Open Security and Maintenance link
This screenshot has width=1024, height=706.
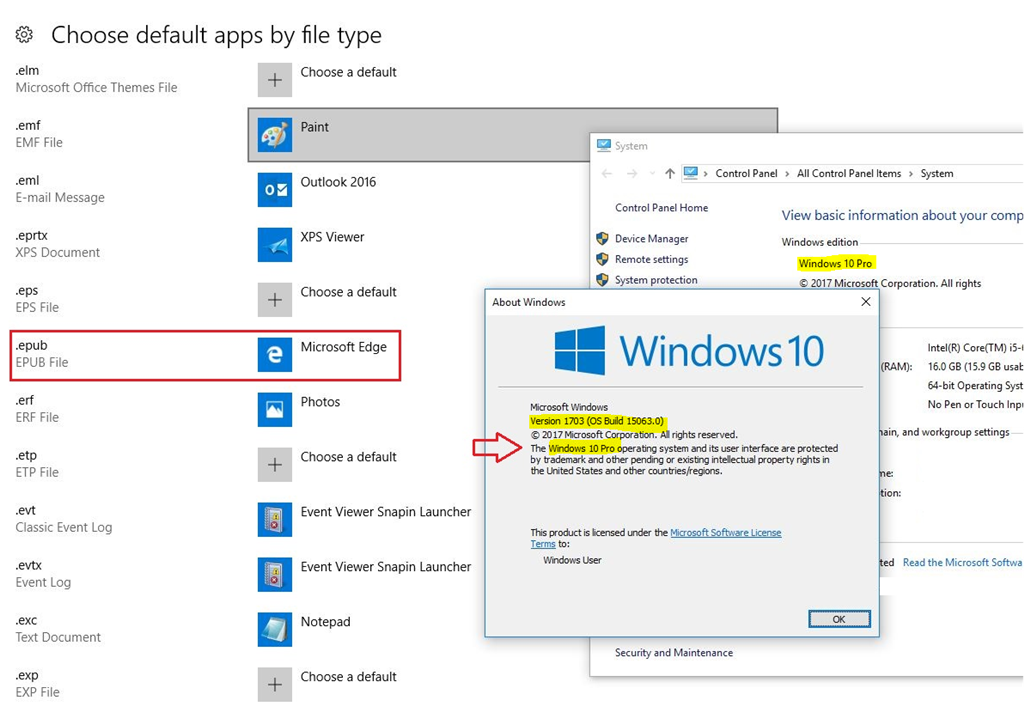(673, 652)
